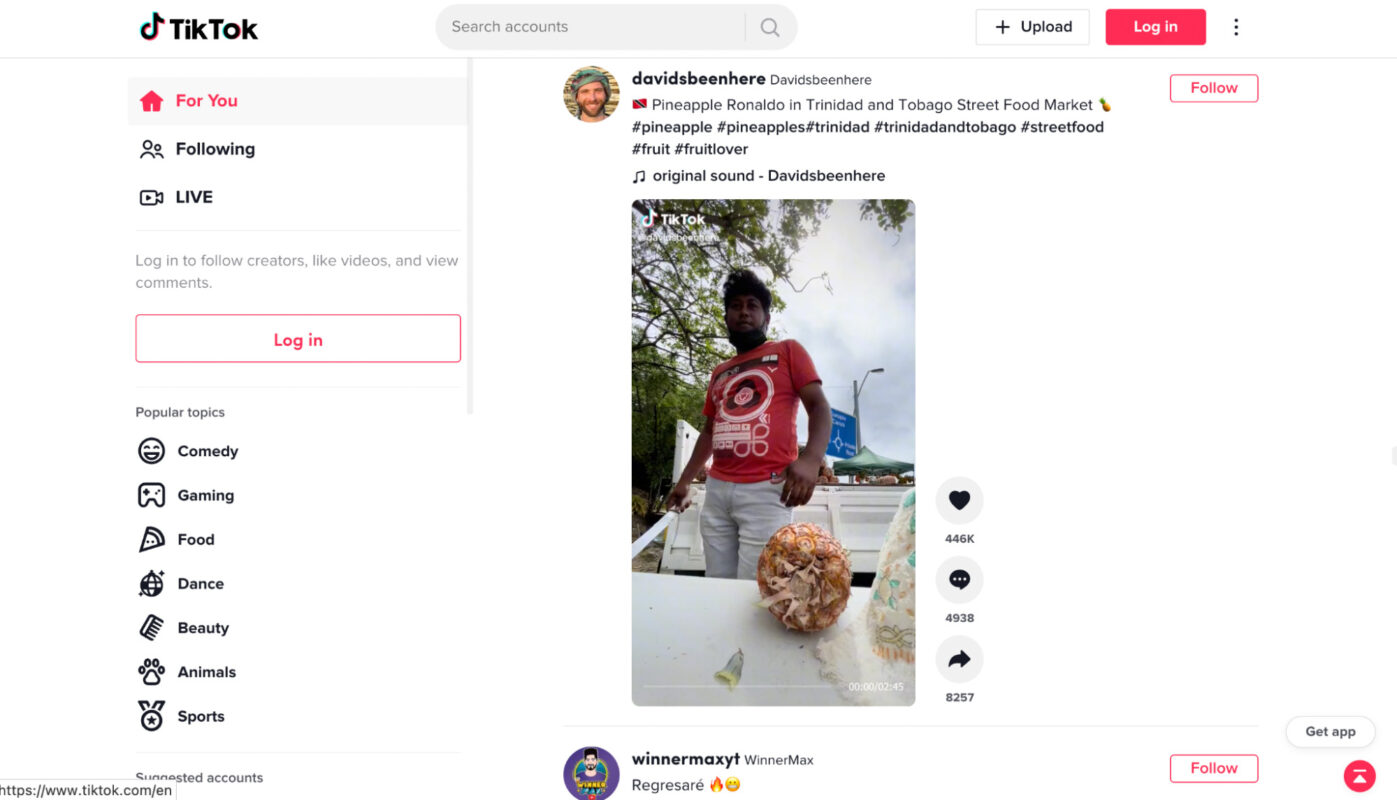Like the video with heart icon

click(x=959, y=500)
